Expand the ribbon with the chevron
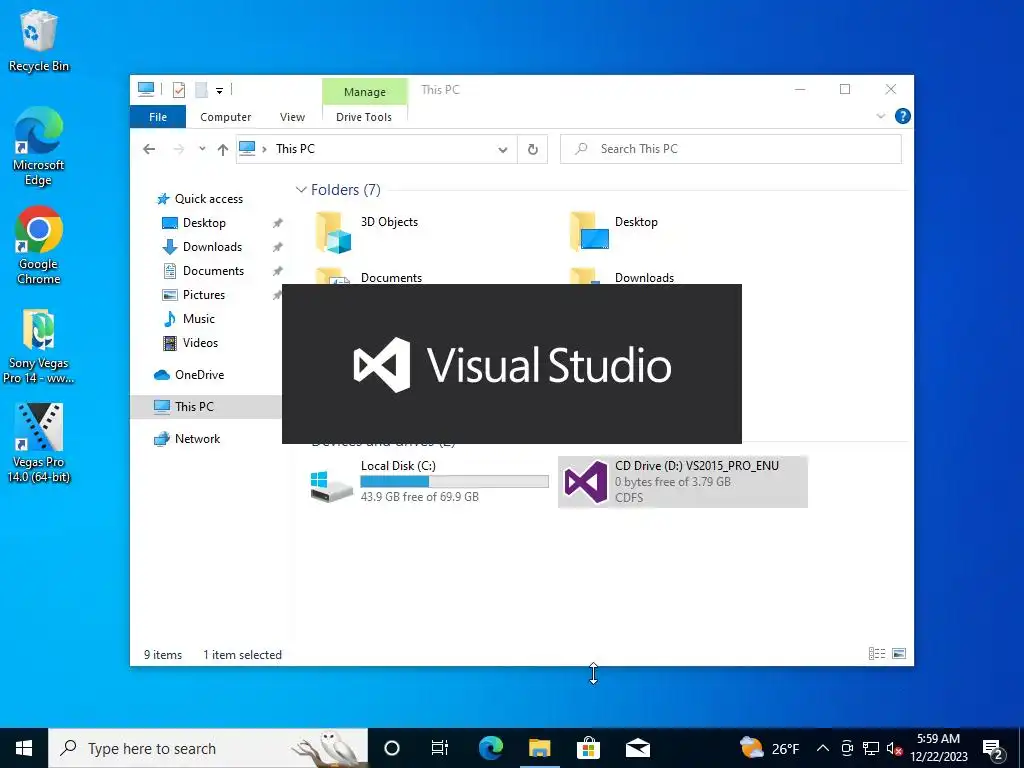This screenshot has height=768, width=1024. click(880, 116)
